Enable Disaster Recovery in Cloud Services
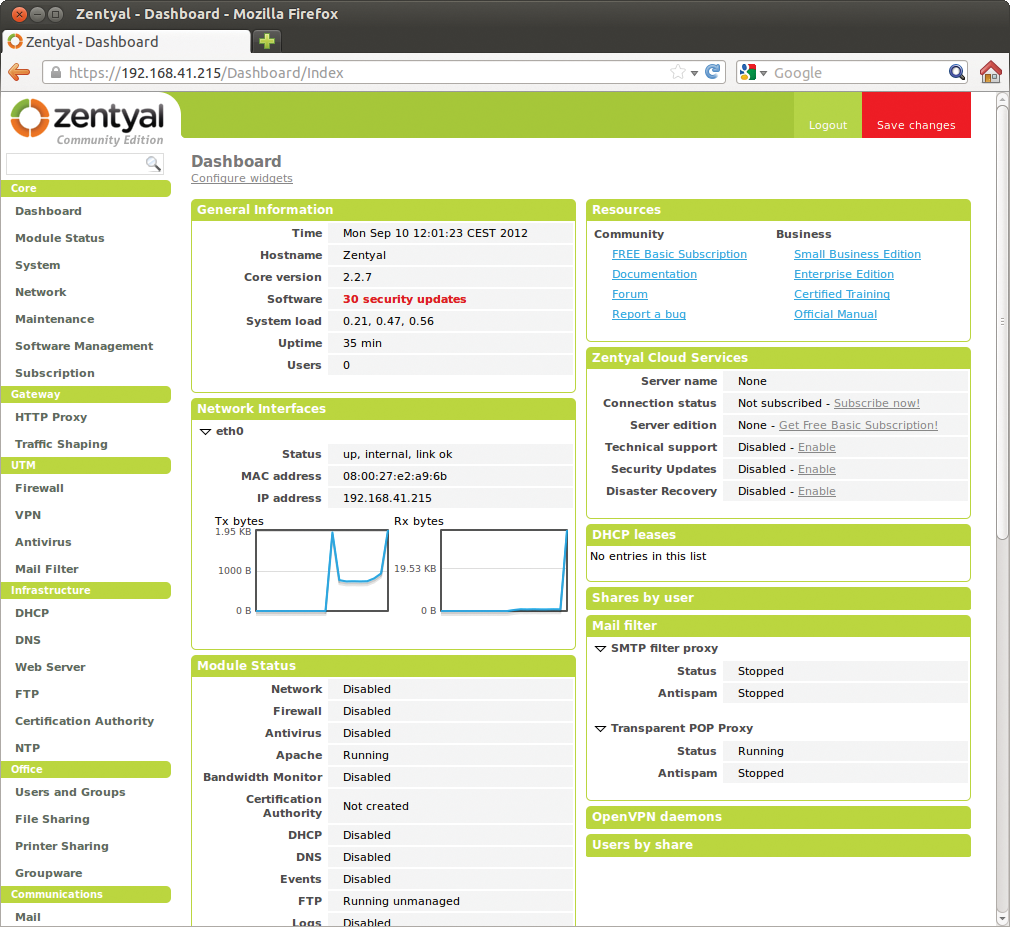Viewport: 1010px width, 927px height. 817,491
